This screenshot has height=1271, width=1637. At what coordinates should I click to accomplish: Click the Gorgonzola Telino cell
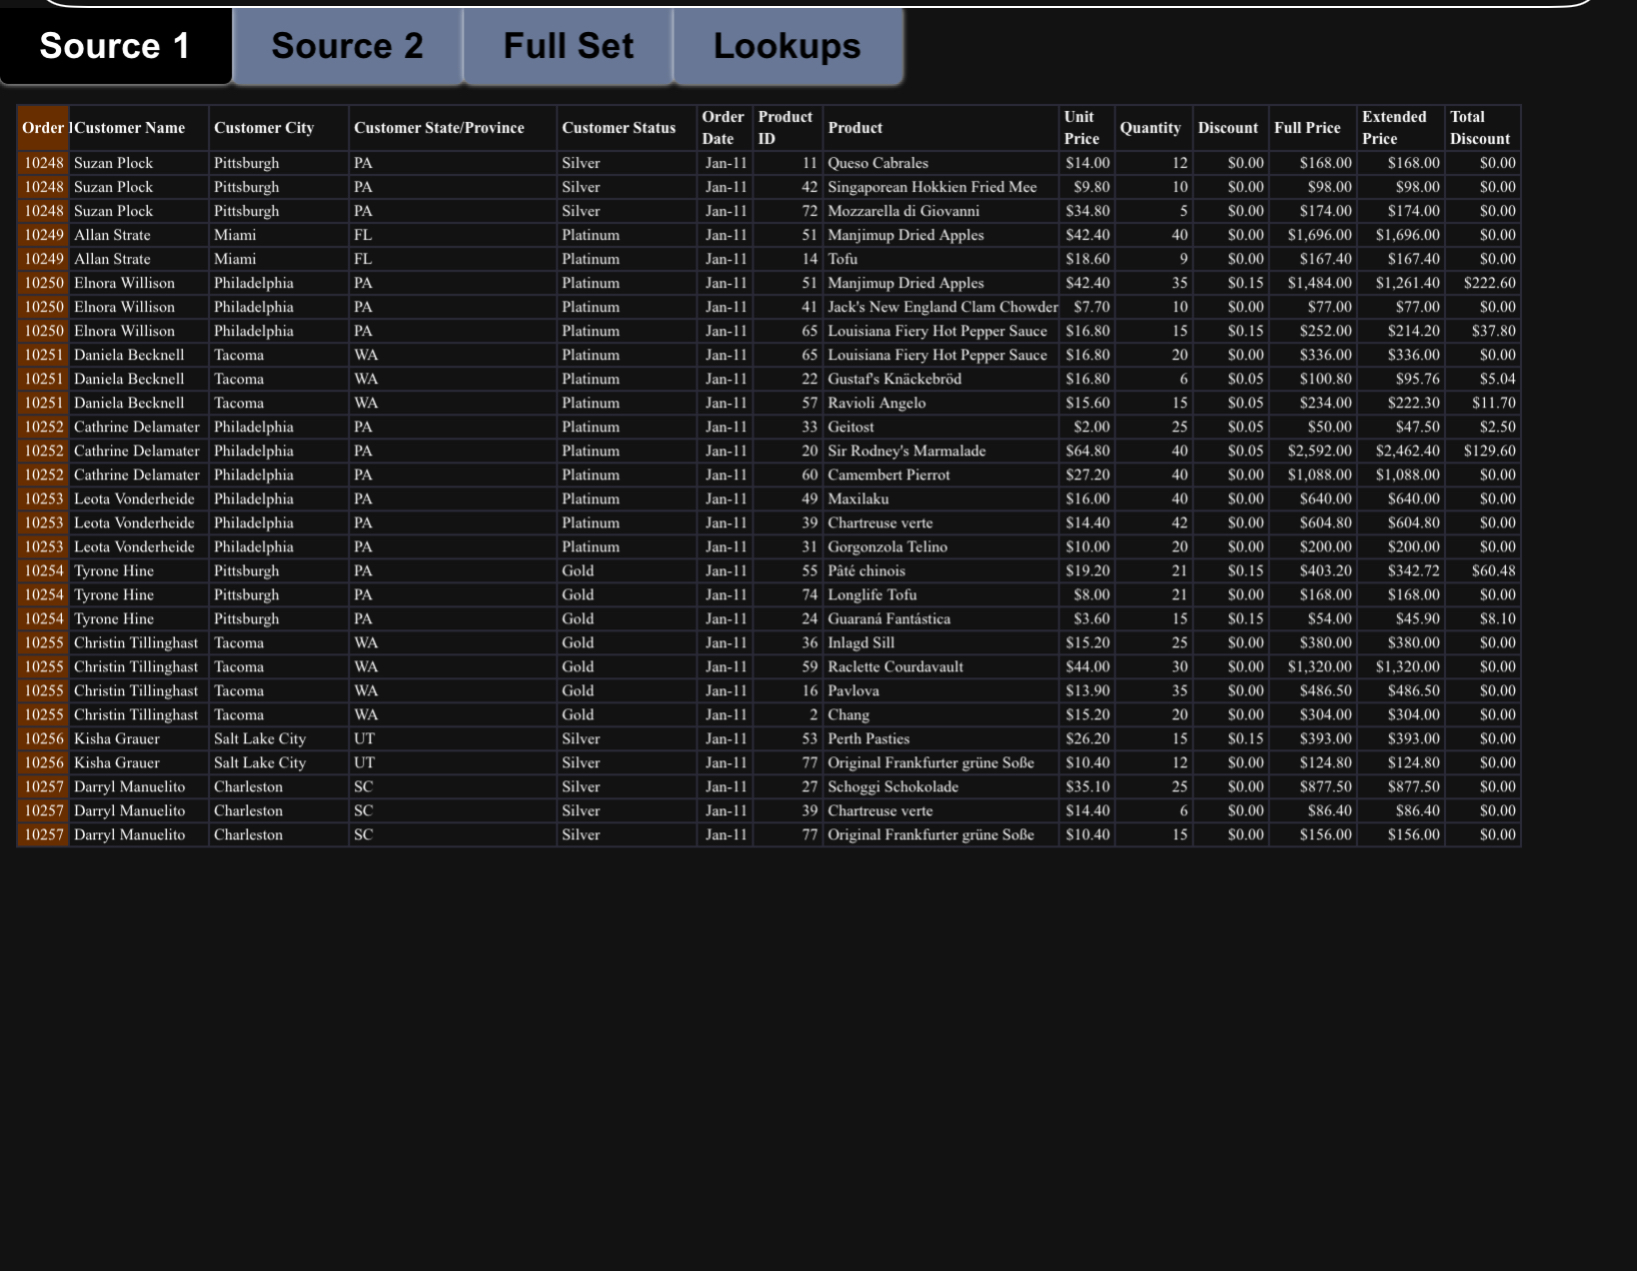941,547
